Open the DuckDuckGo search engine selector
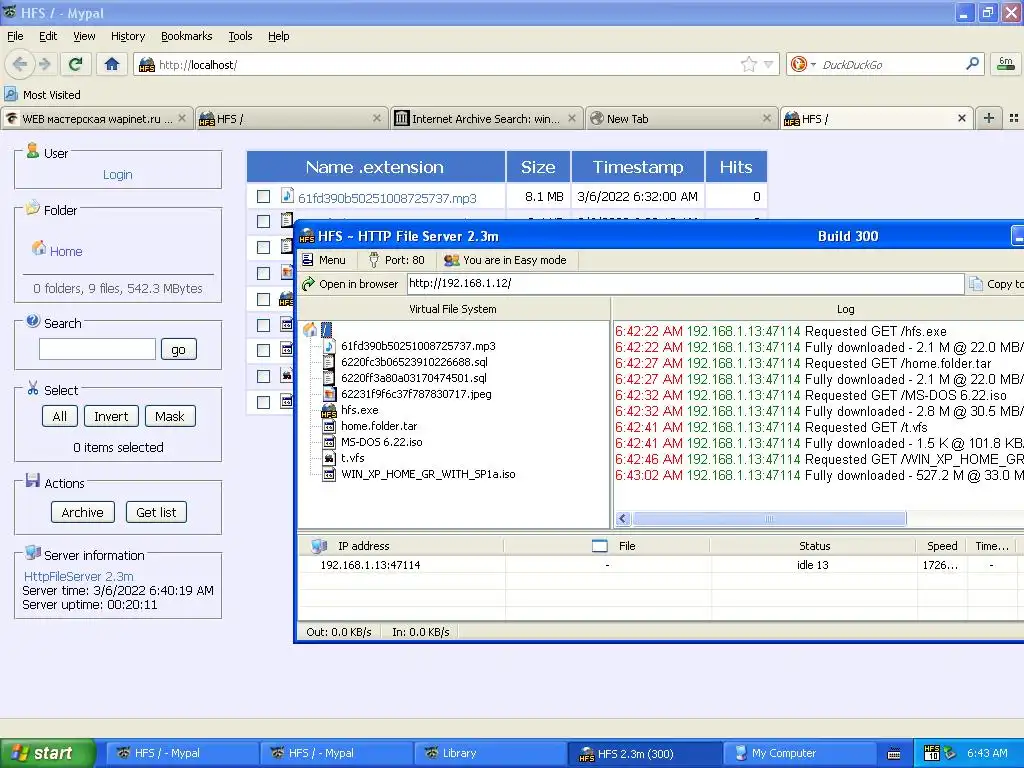 (x=803, y=64)
